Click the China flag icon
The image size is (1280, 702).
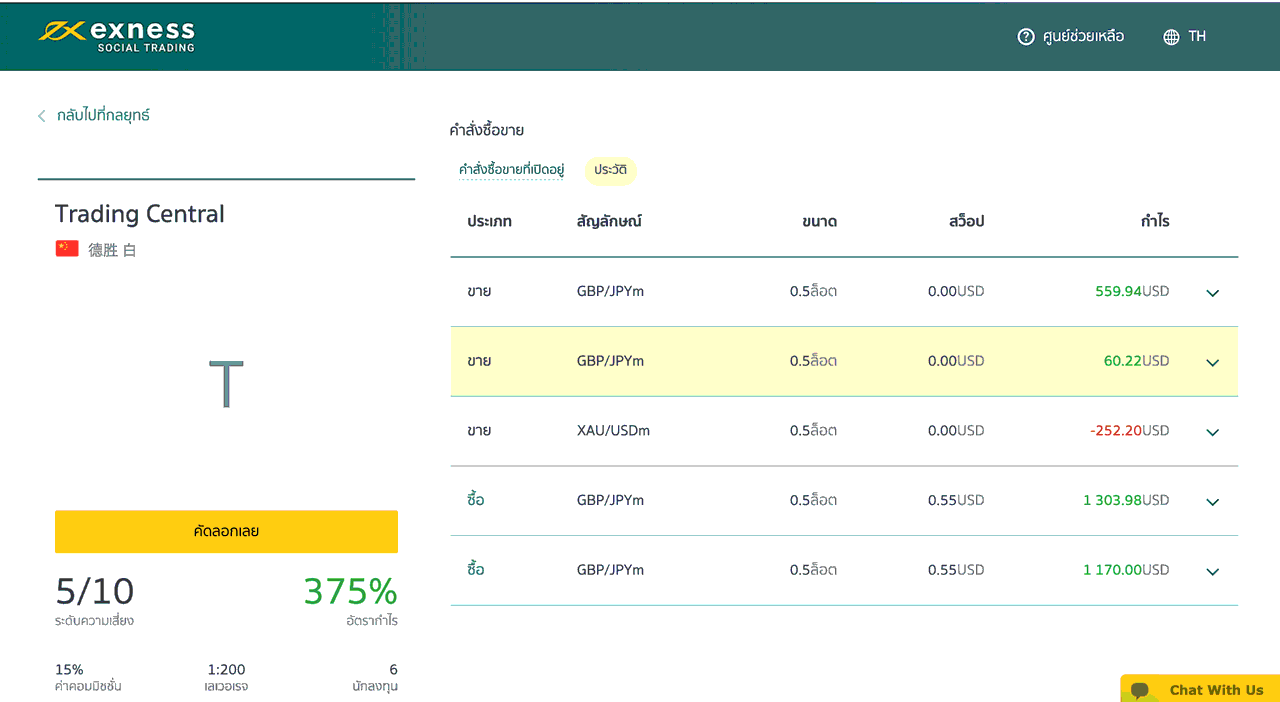(x=67, y=249)
